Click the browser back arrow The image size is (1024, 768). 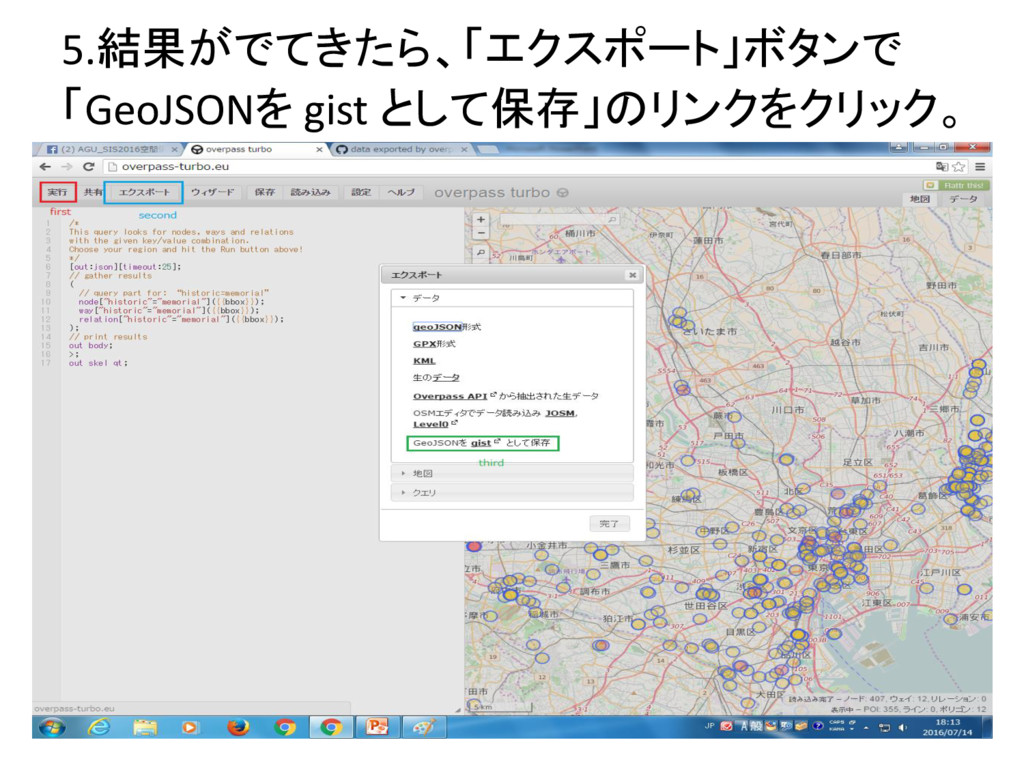pos(45,166)
